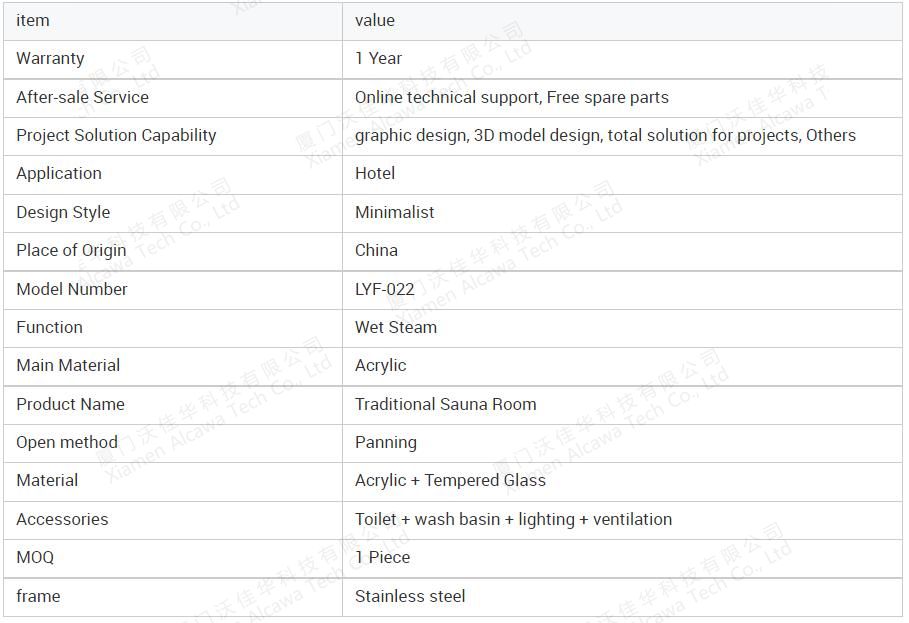The width and height of the screenshot is (909, 623).
Task: Click the '1 Year' warranty value
Action: (378, 59)
